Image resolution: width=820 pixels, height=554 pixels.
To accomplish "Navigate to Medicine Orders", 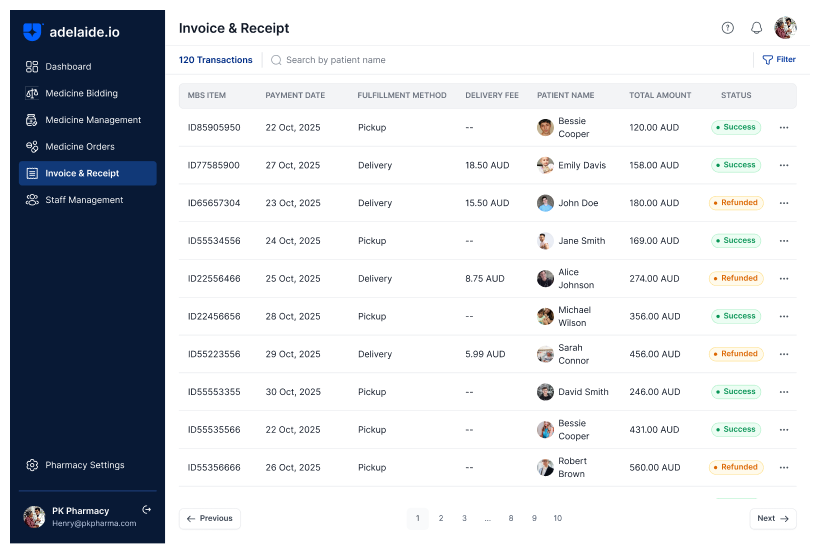I will point(79,147).
